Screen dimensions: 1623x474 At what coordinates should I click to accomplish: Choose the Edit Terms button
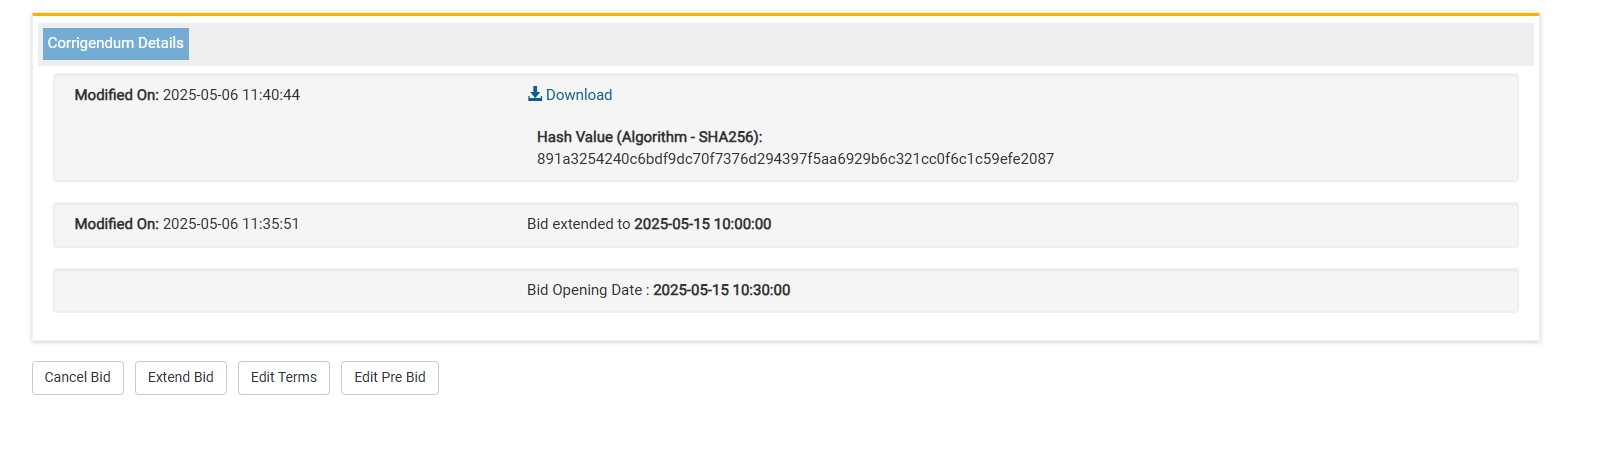pos(284,378)
